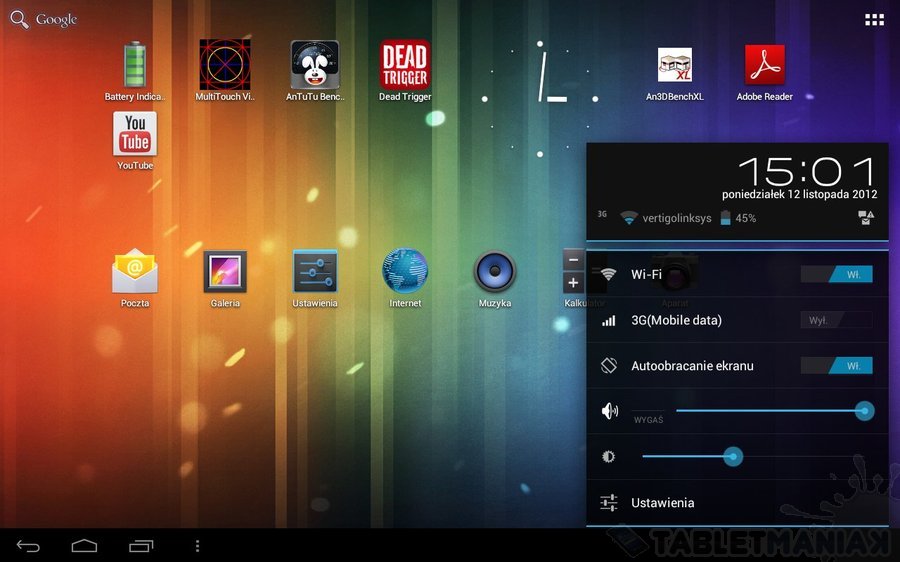The image size is (900, 562).
Task: Open the recent apps view
Action: tap(141, 545)
